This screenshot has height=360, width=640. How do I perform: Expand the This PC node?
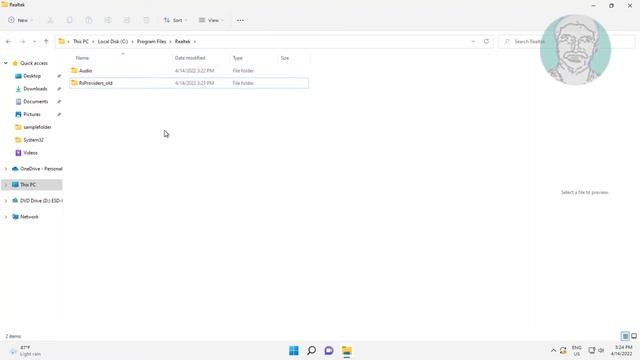[6, 185]
